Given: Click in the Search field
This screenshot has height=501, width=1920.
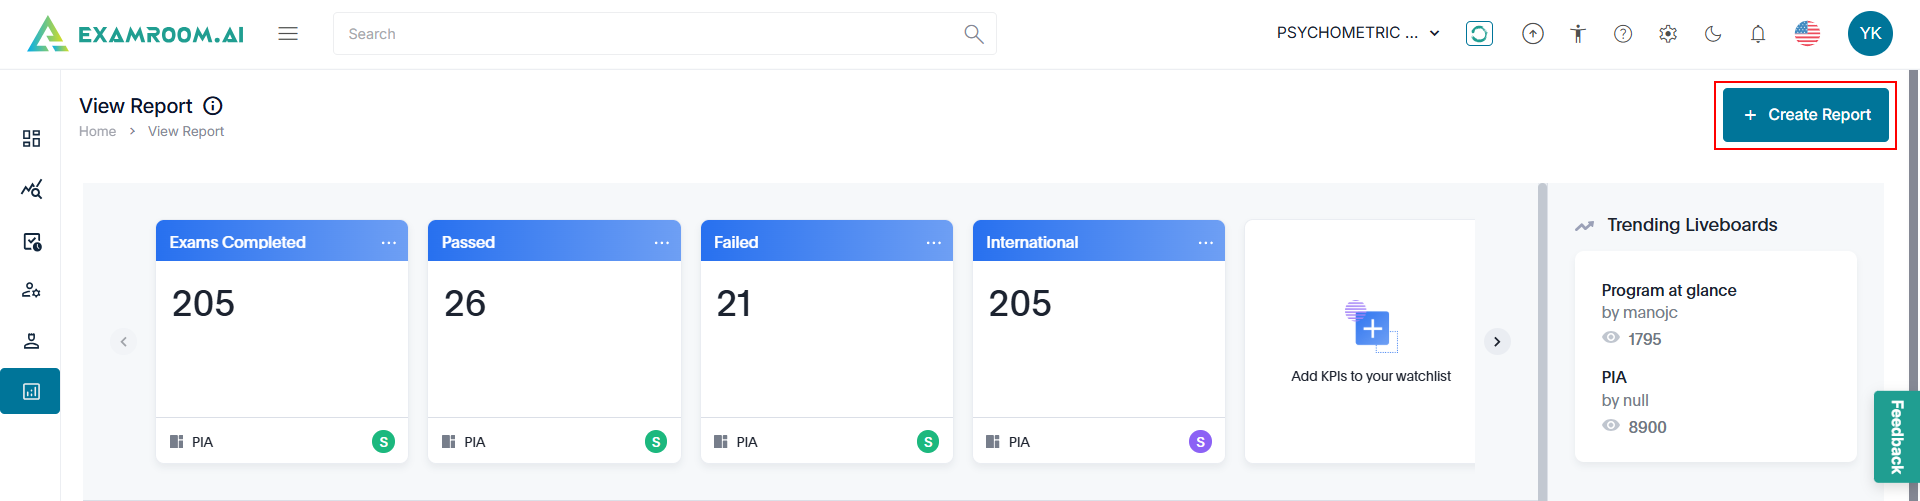Looking at the screenshot, I should tap(650, 34).
